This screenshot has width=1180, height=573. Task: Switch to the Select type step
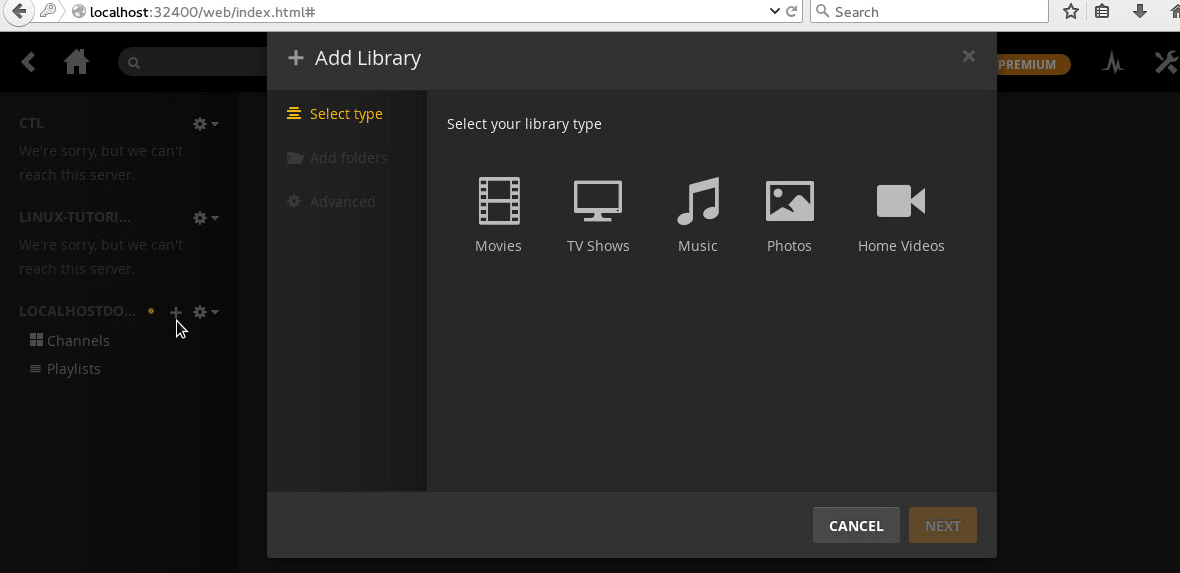[x=345, y=114]
